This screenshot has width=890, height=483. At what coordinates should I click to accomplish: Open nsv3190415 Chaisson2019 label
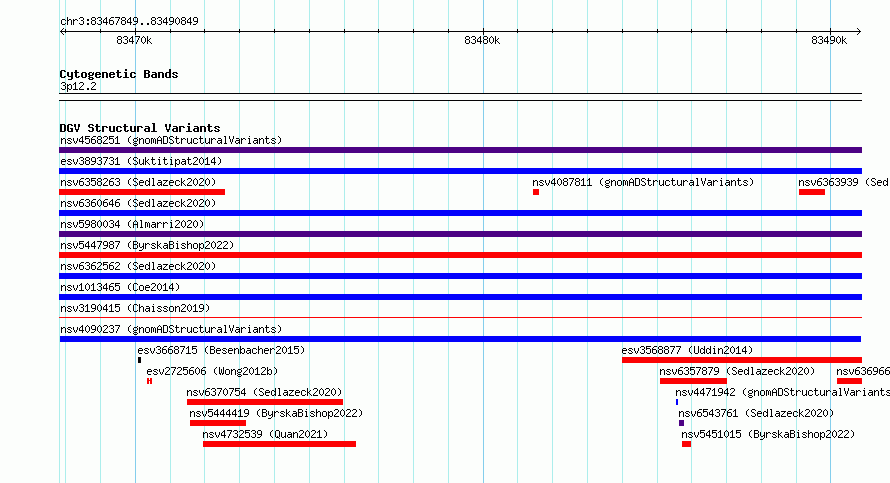click(x=135, y=308)
